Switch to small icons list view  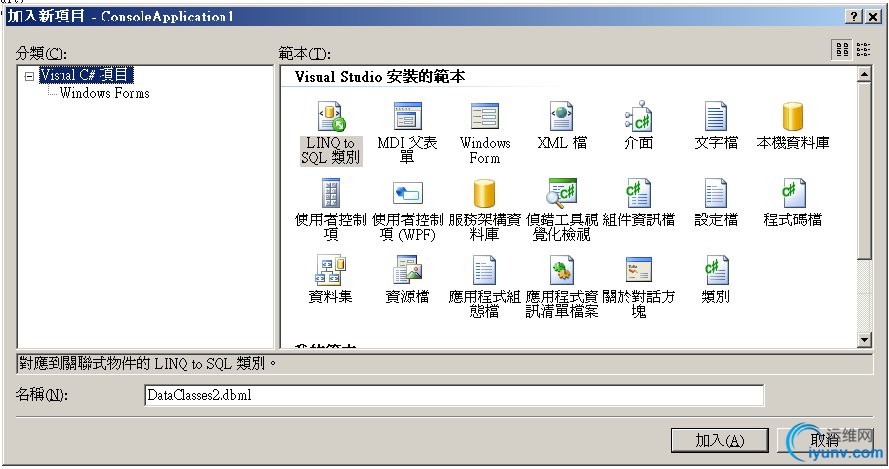[x=863, y=50]
